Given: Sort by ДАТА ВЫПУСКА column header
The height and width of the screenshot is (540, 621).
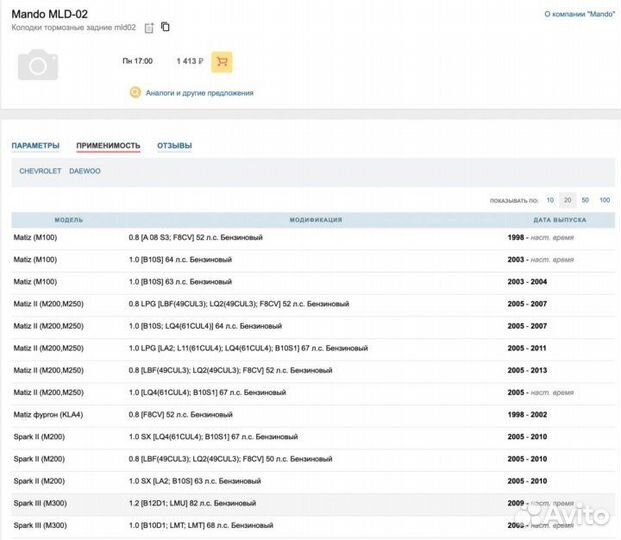Looking at the screenshot, I should coord(559,219).
